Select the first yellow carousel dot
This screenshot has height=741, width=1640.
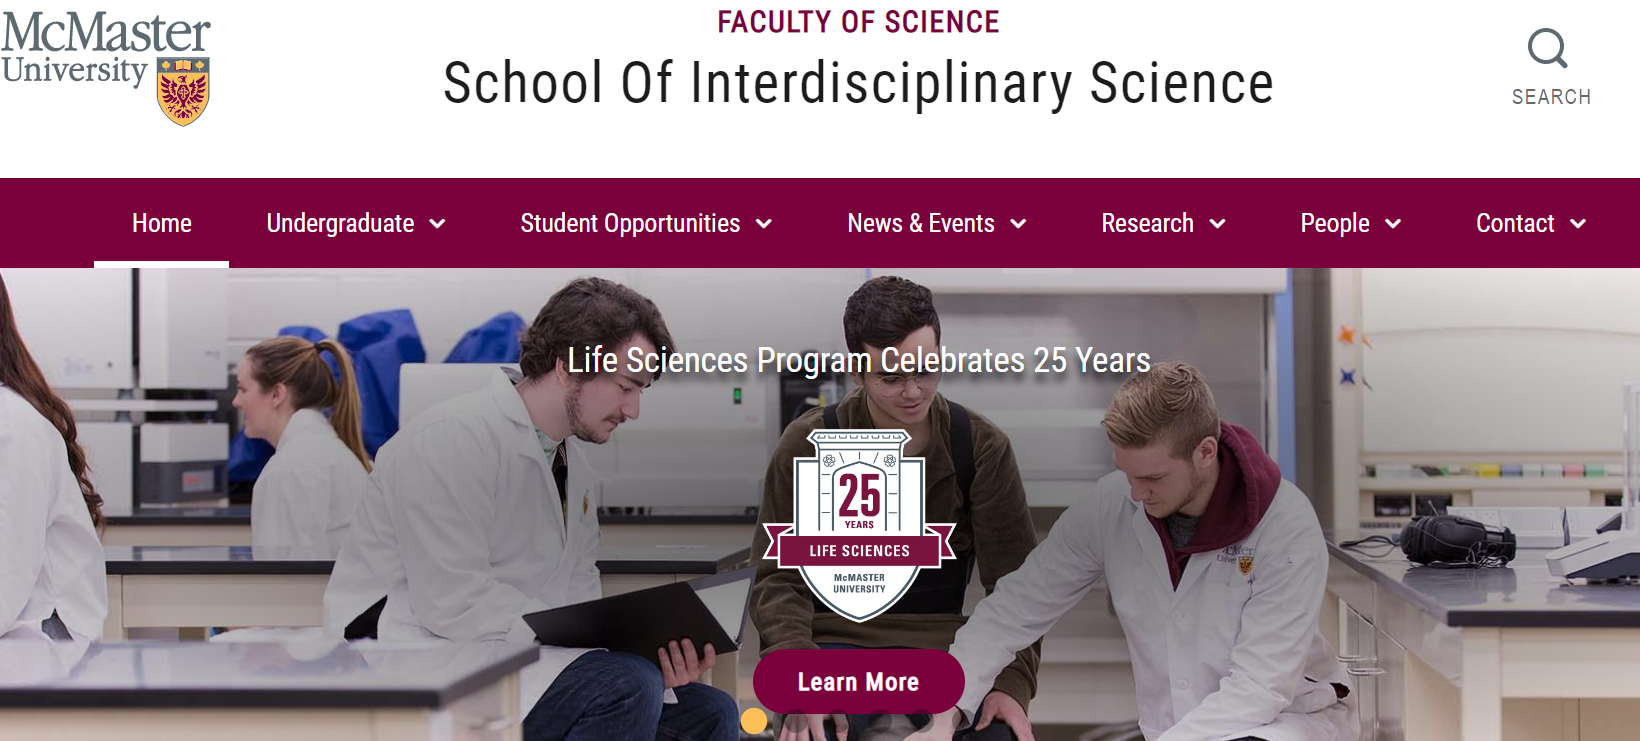pyautogui.click(x=754, y=720)
